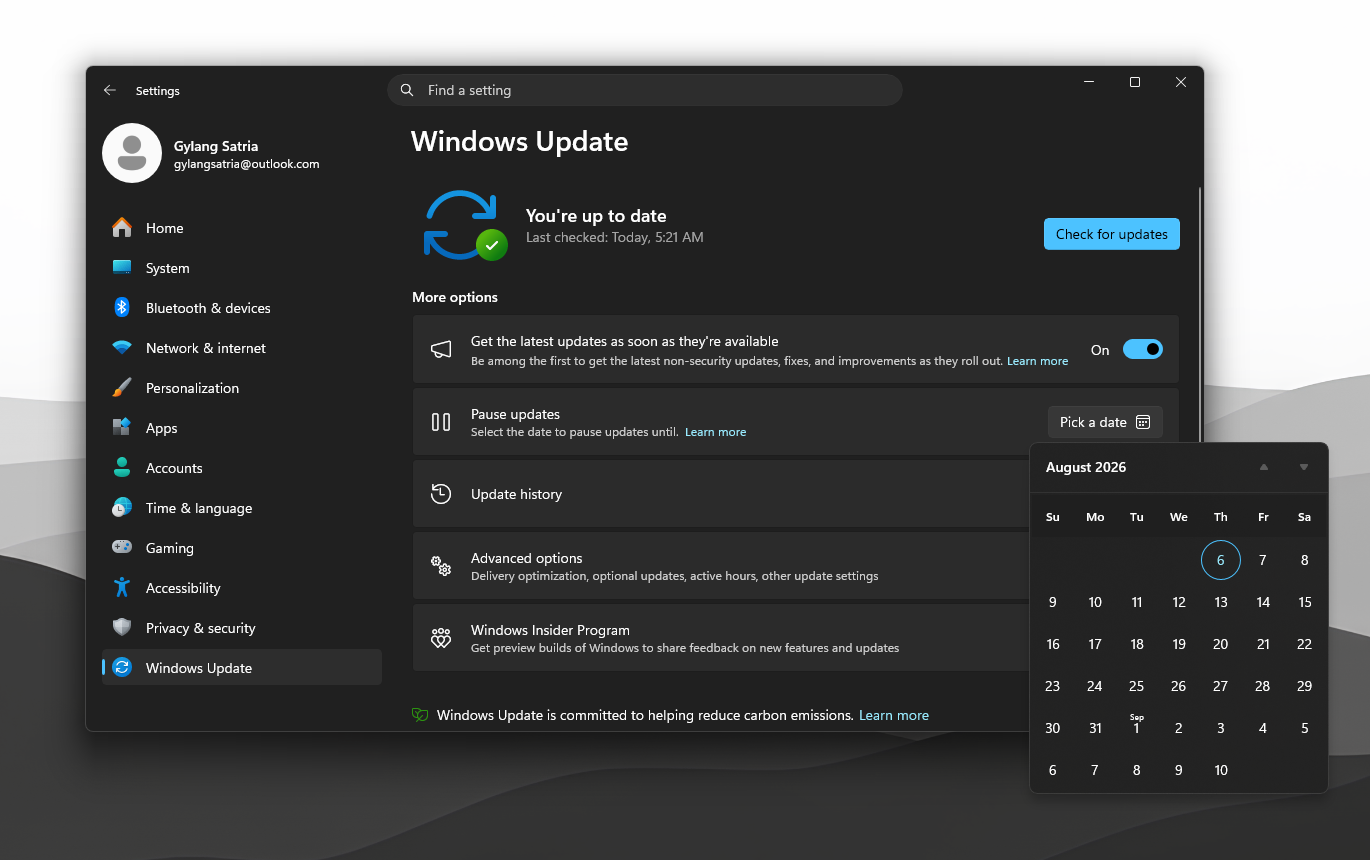Click the Find a setting search box
1370x860 pixels.
[645, 90]
